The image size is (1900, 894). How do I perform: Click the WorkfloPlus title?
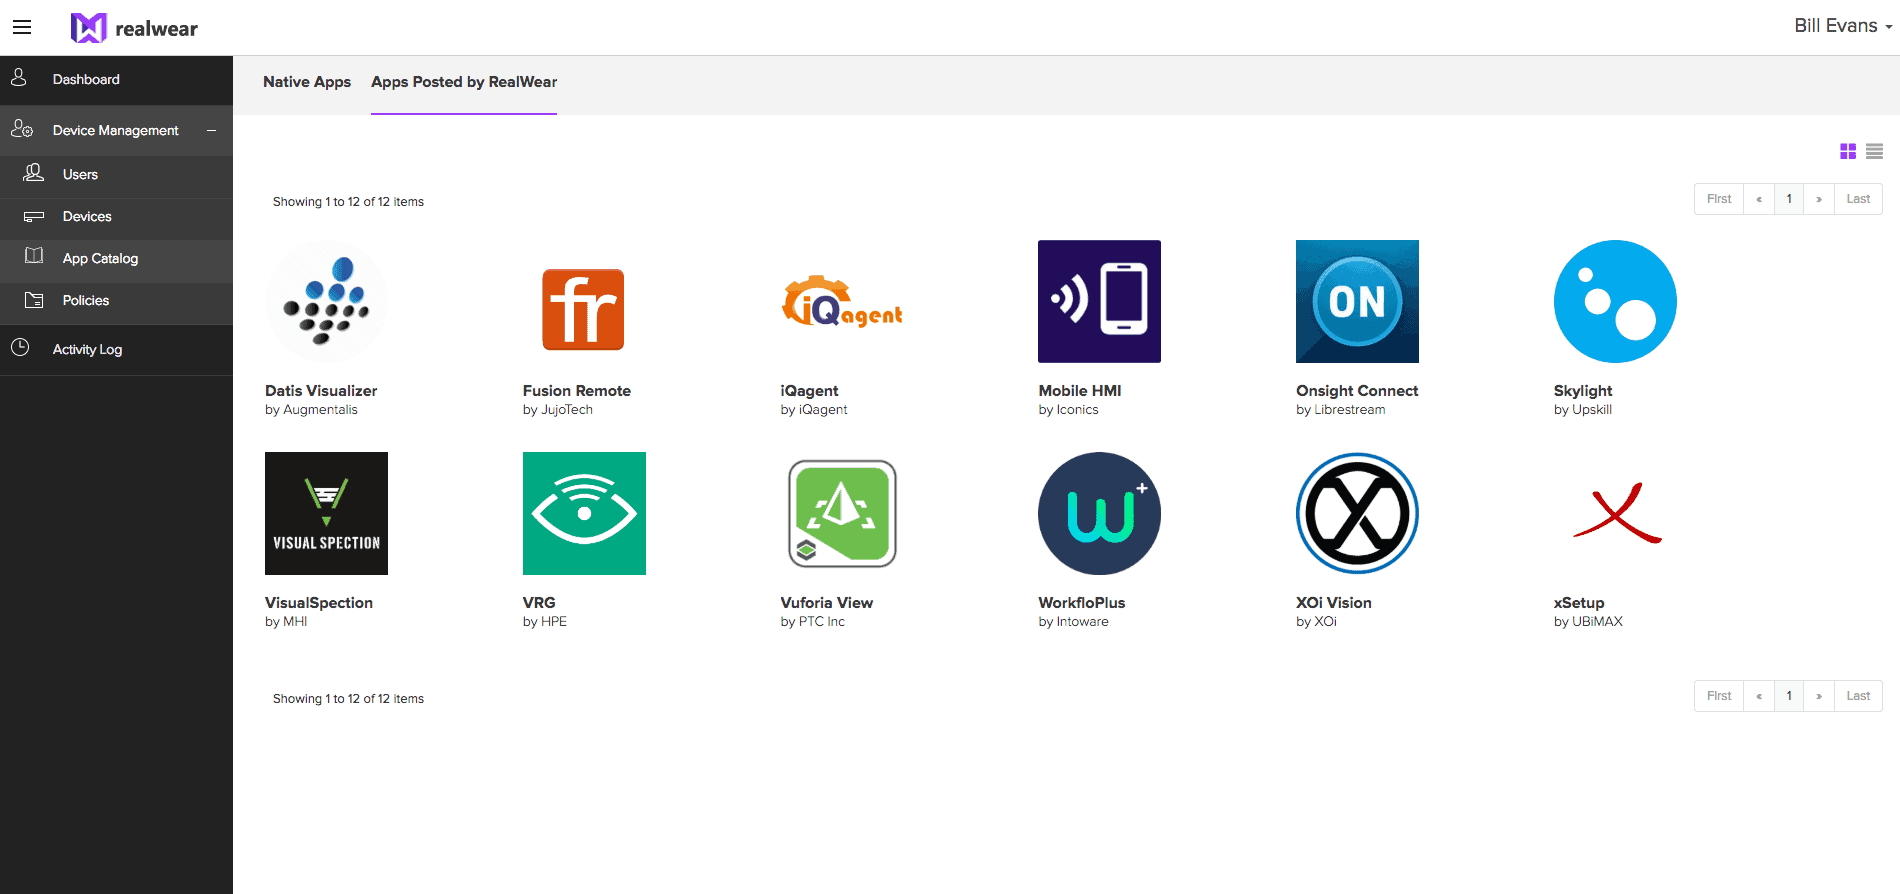point(1082,603)
